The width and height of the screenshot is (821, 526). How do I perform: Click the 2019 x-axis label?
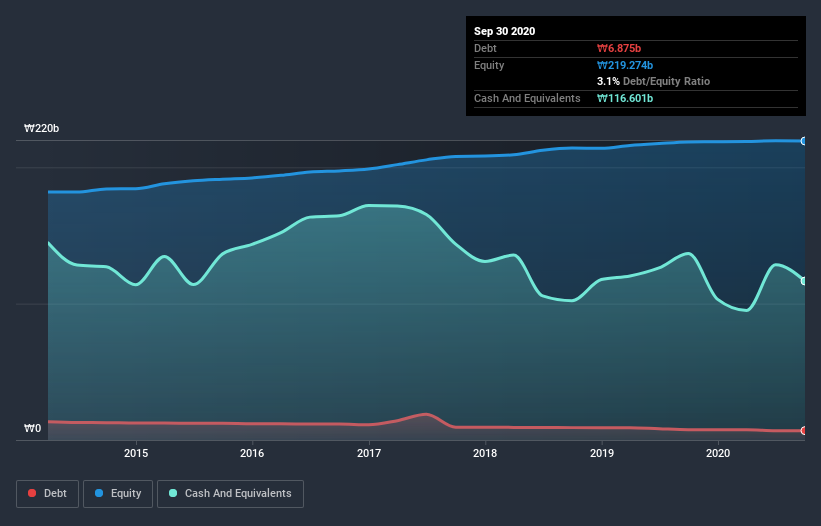[602, 453]
